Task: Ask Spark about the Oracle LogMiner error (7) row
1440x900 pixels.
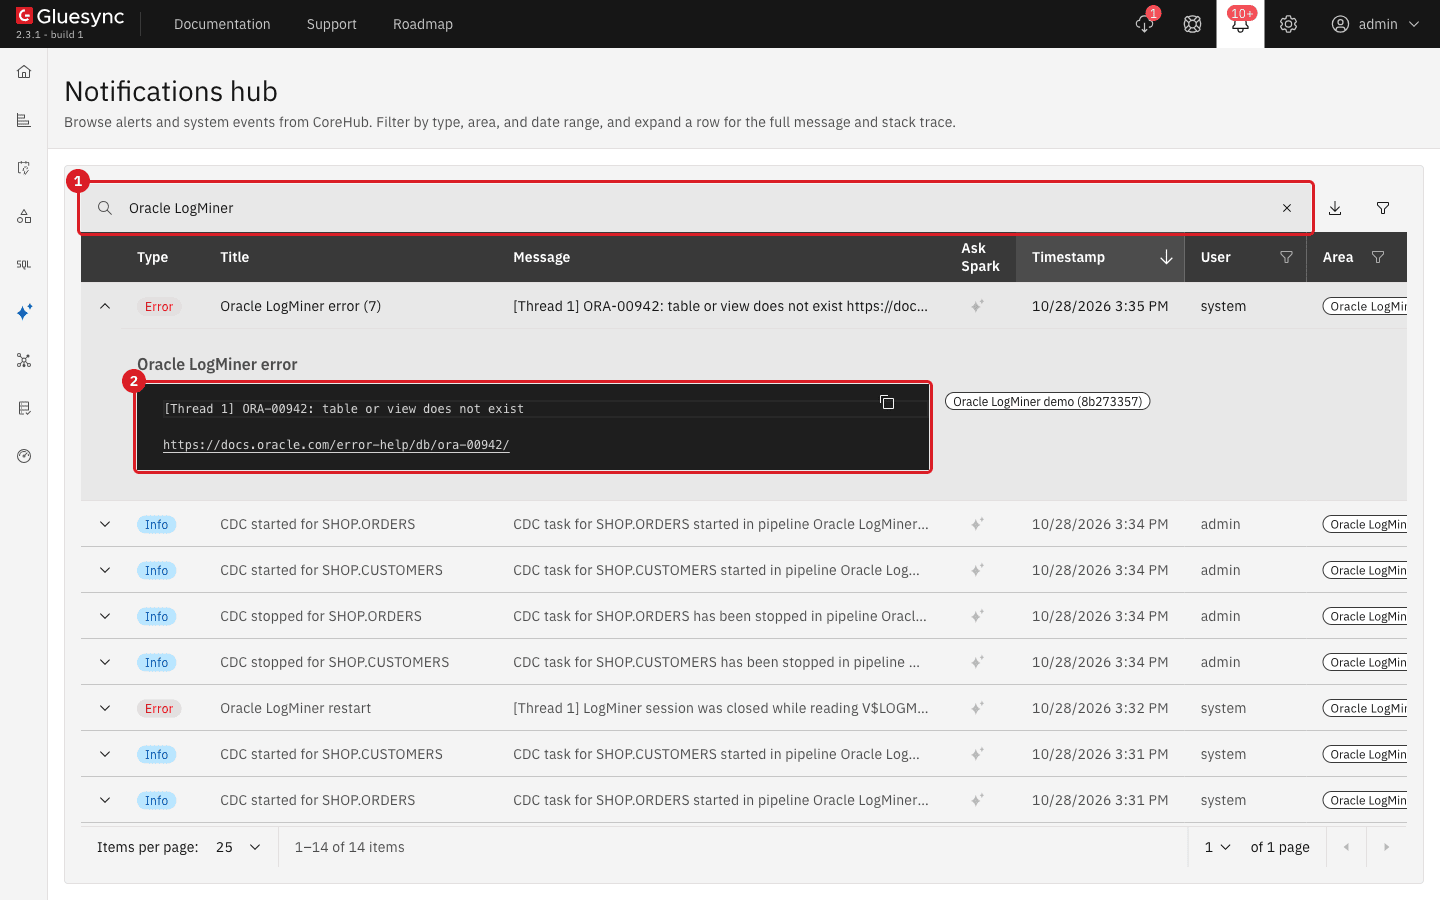Action: pos(978,306)
